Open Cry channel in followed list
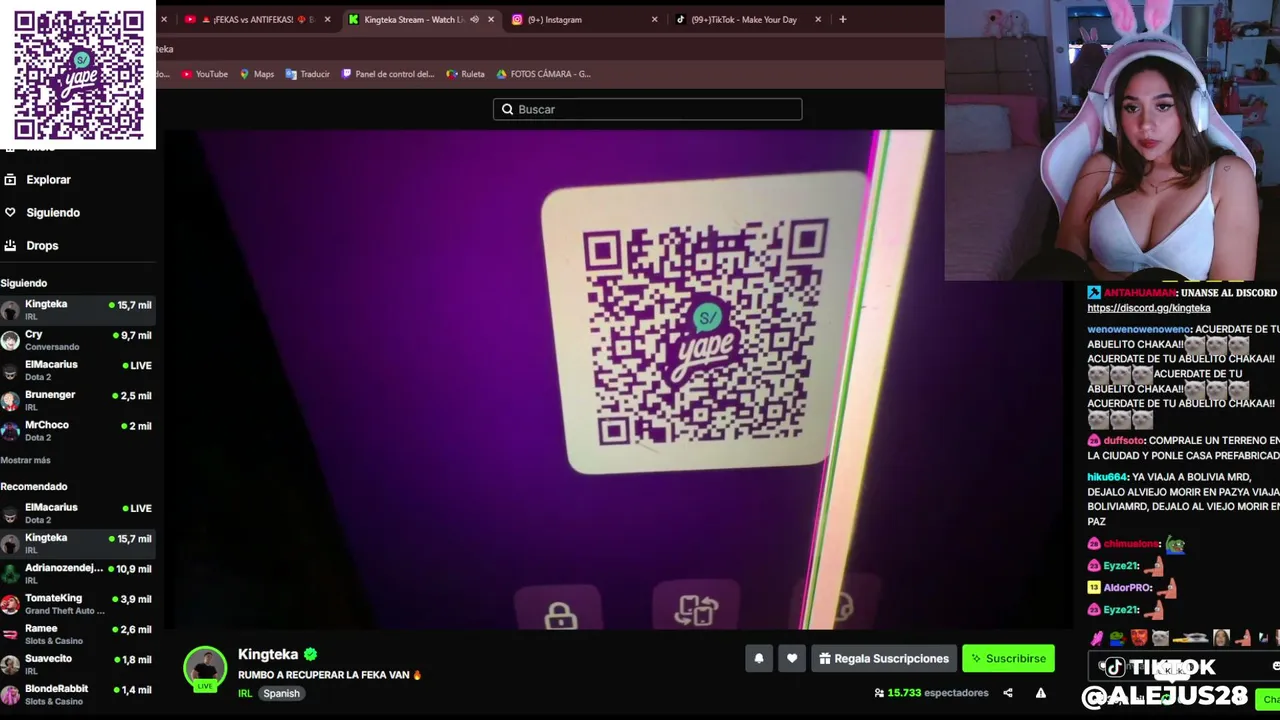The height and width of the screenshot is (720, 1280). tap(78, 340)
